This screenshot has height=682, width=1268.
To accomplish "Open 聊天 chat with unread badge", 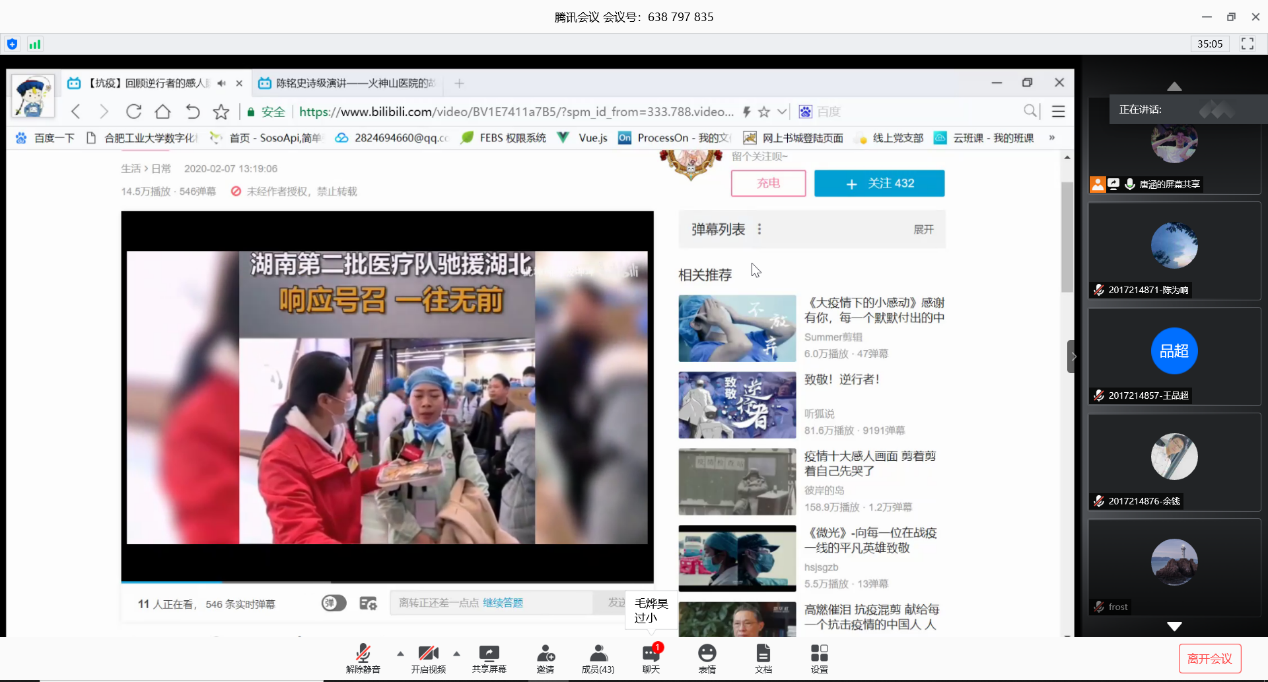I will tap(651, 658).
